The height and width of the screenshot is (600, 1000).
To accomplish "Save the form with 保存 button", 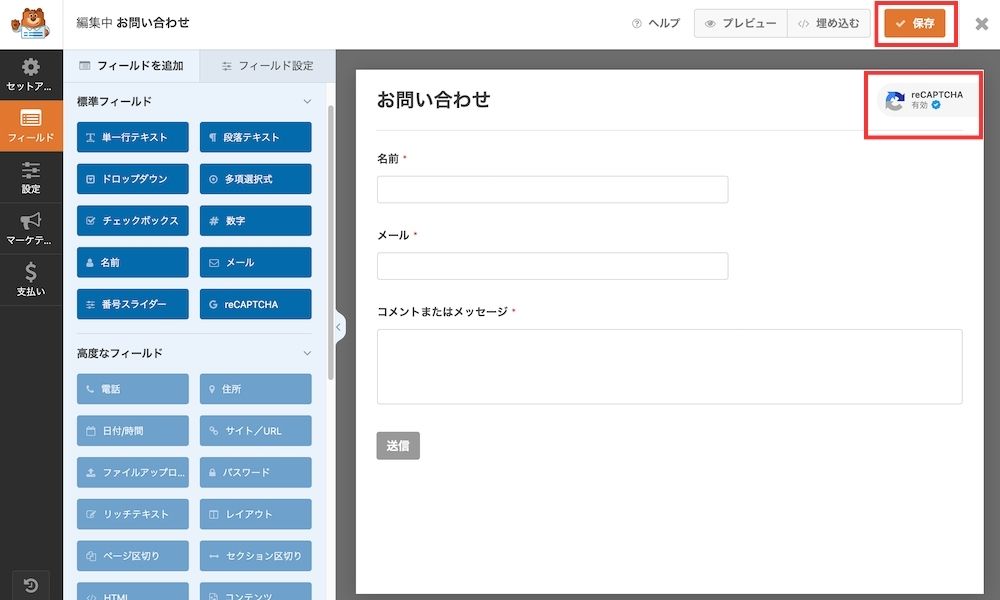I will [915, 24].
